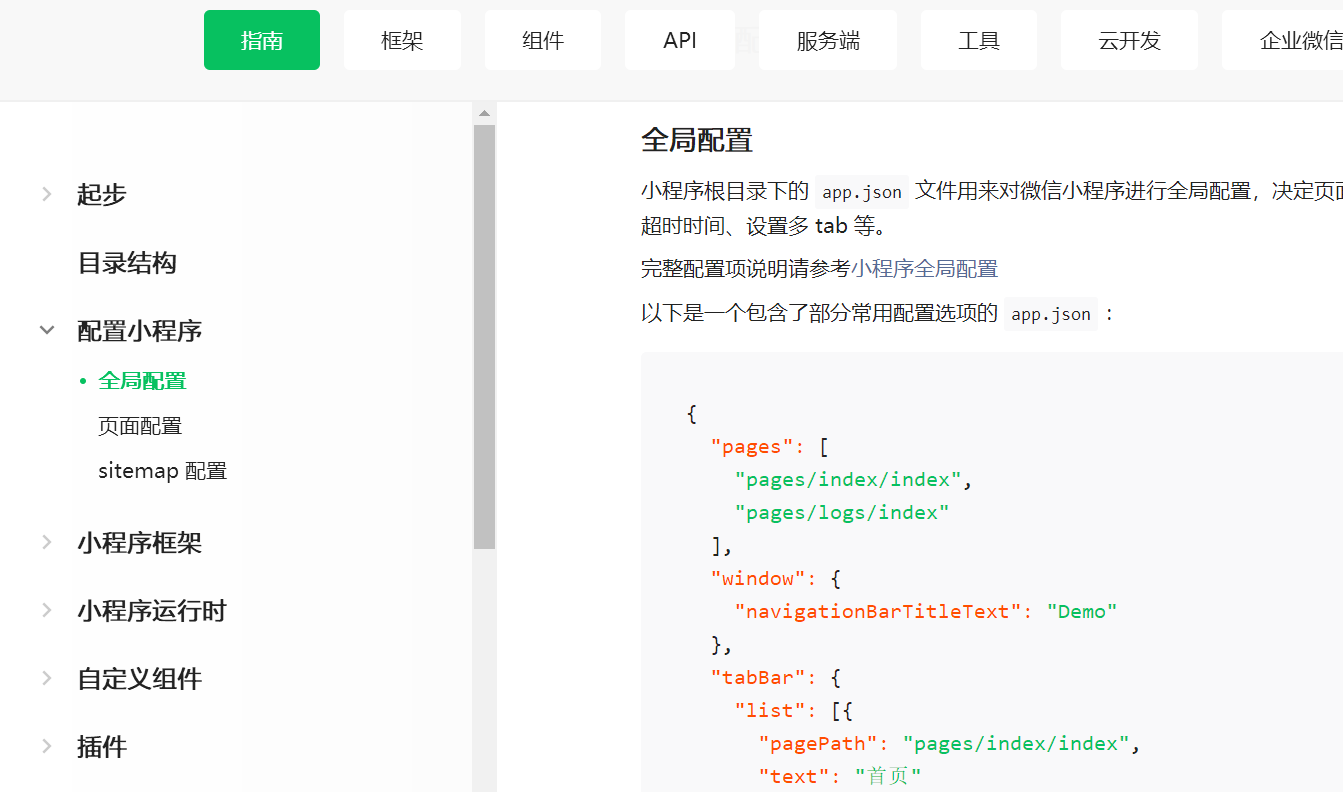Viewport: 1343px width, 792px height.
Task: Switch to the 框架 tab
Action: point(402,40)
